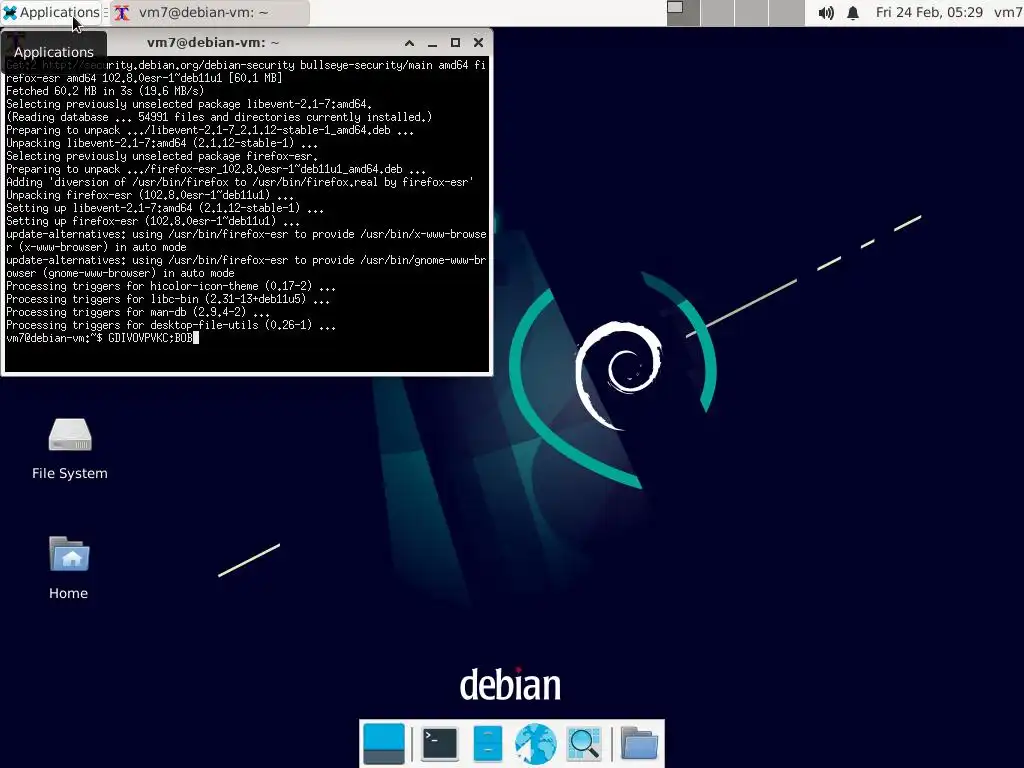The image size is (1024, 768).
Task: Minimize the terminal window
Action: tap(432, 43)
